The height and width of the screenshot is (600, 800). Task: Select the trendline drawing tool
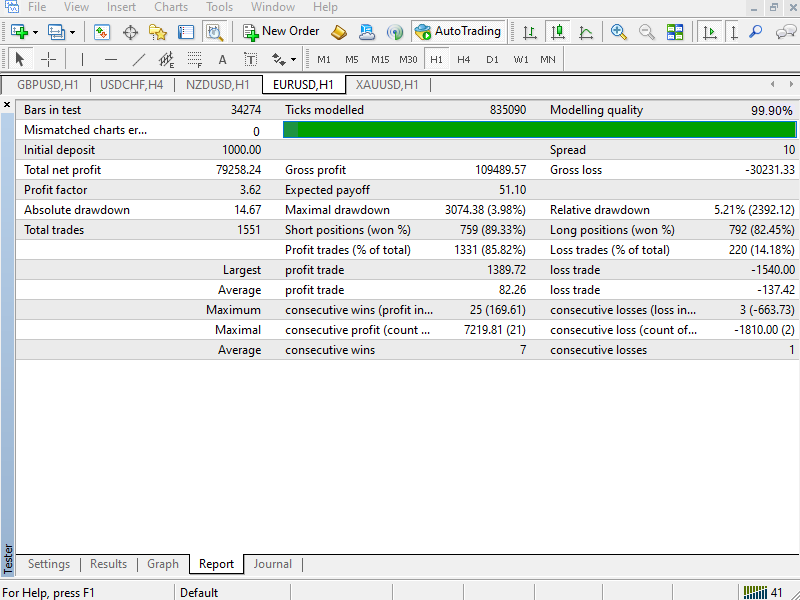[x=138, y=60]
